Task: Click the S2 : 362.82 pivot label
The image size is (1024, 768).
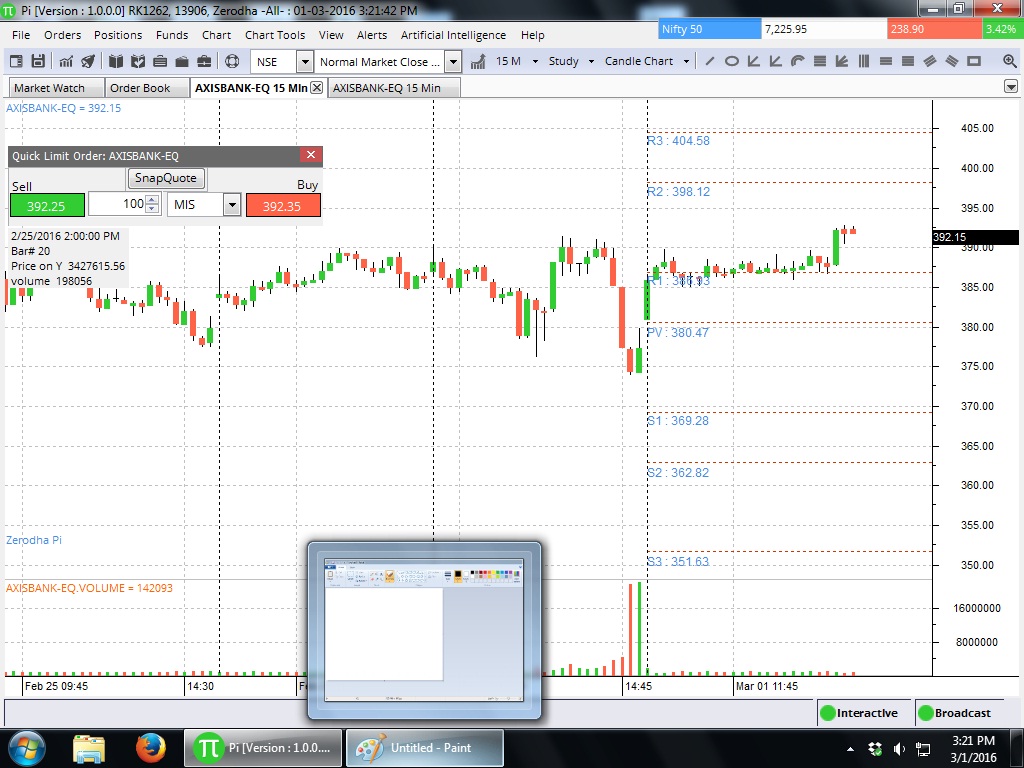Action: (678, 472)
